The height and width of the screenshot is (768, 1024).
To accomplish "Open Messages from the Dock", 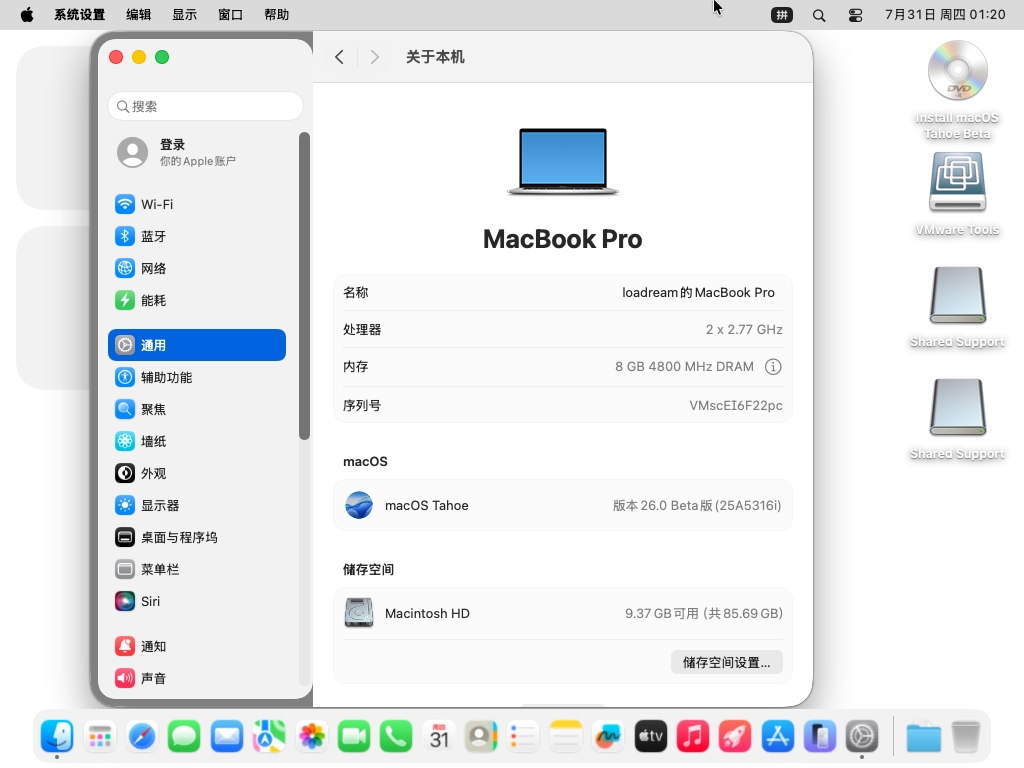I will [x=184, y=737].
